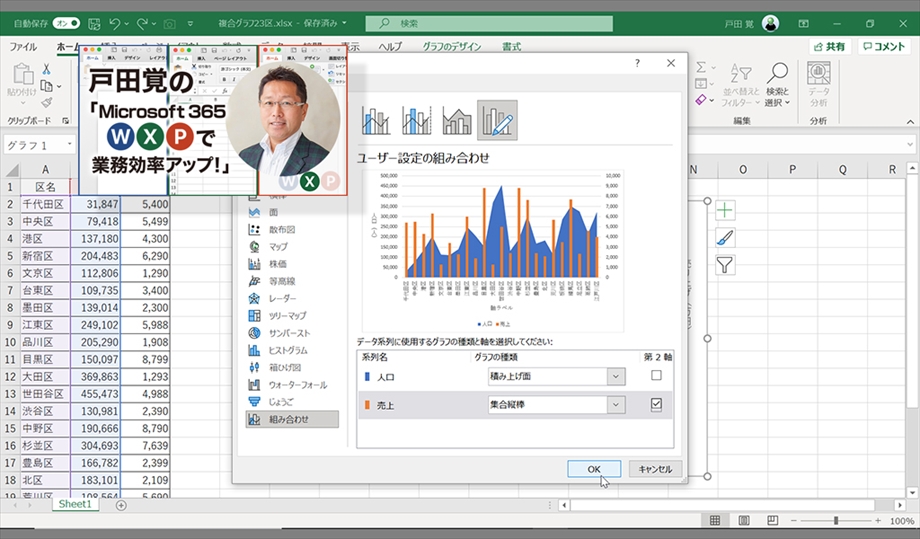Click the dialog help question mark
This screenshot has width=920, height=539.
coord(637,63)
